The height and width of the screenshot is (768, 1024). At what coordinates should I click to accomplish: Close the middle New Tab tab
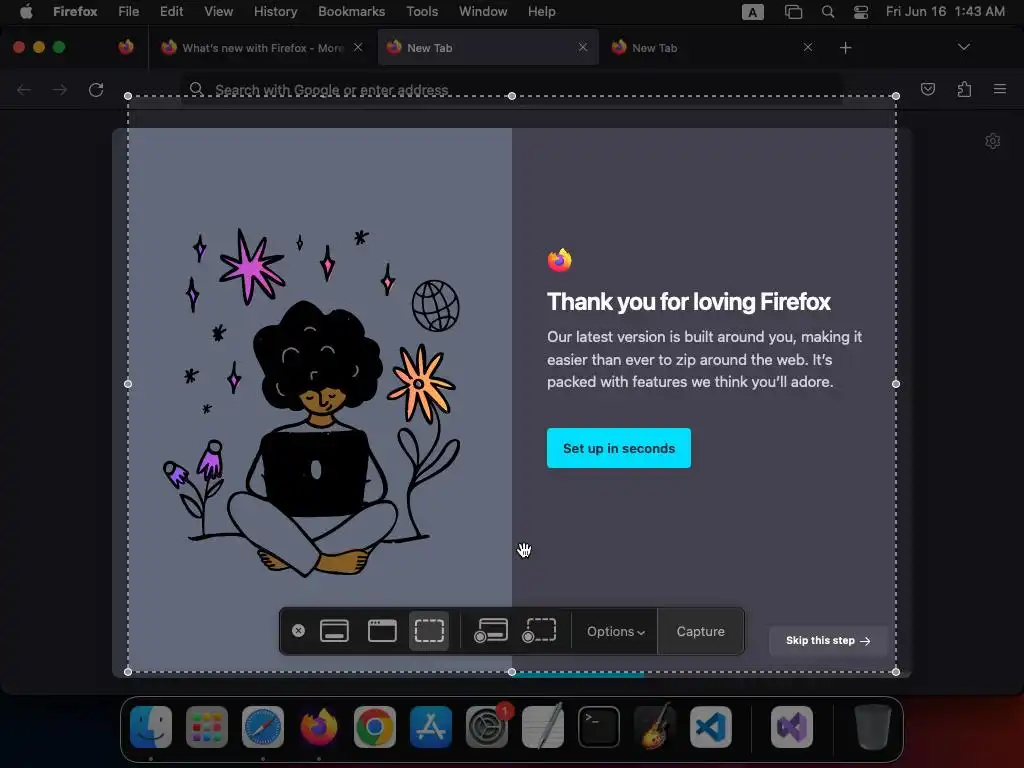click(583, 47)
